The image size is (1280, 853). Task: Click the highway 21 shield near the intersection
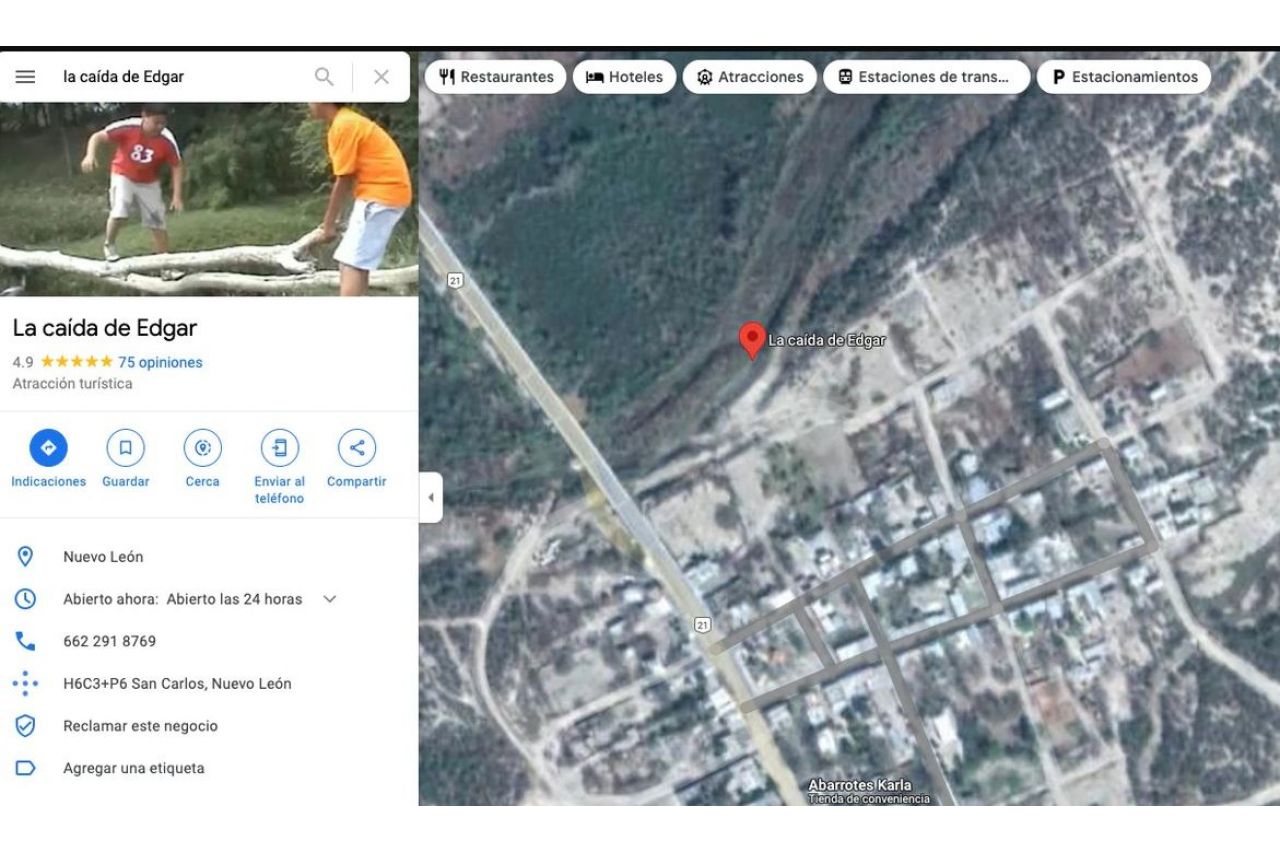(x=702, y=625)
